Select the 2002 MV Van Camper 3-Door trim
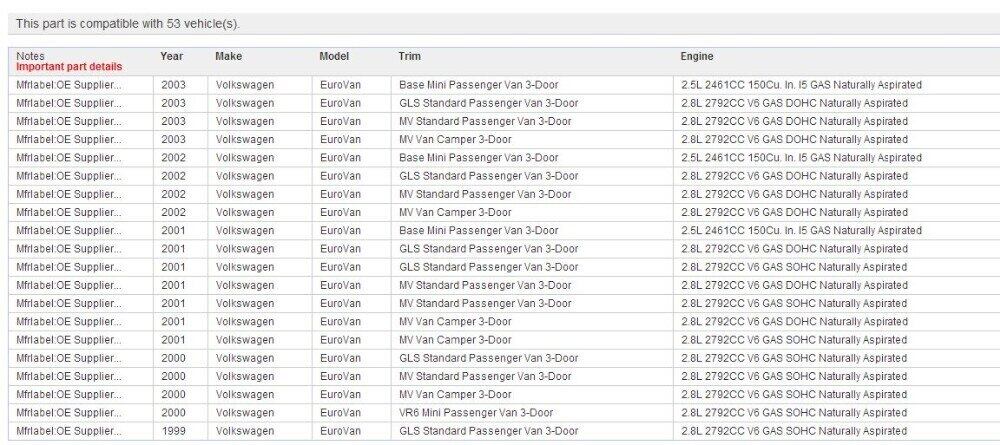Image resolution: width=1000 pixels, height=445 pixels. [455, 212]
